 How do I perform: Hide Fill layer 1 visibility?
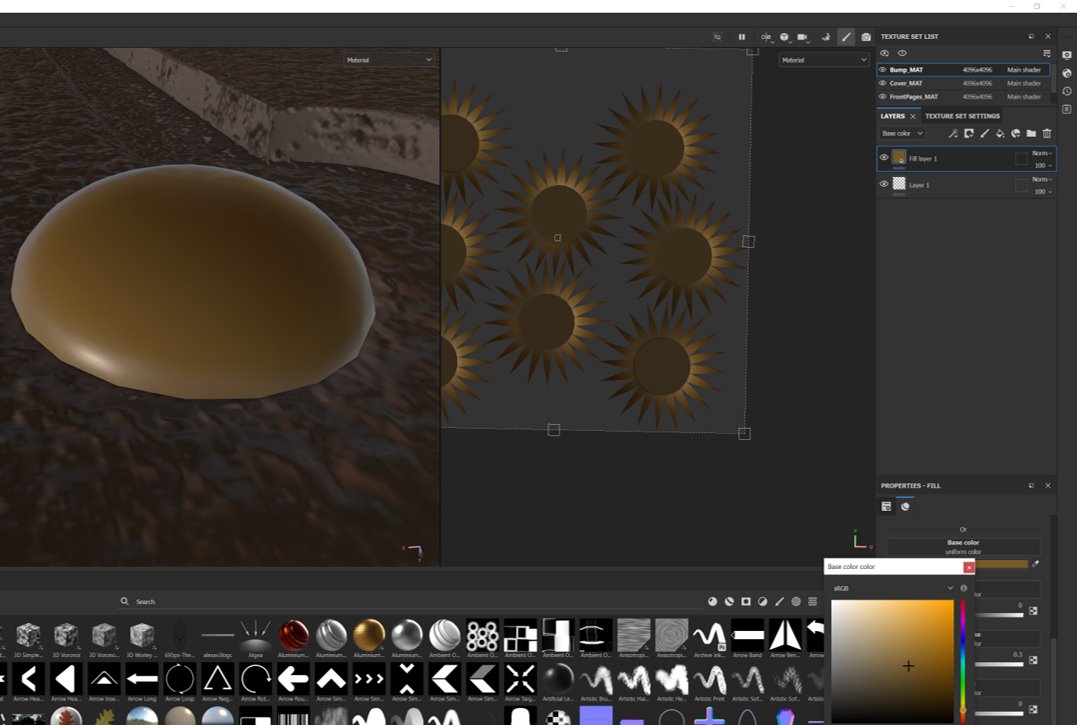coord(883,158)
